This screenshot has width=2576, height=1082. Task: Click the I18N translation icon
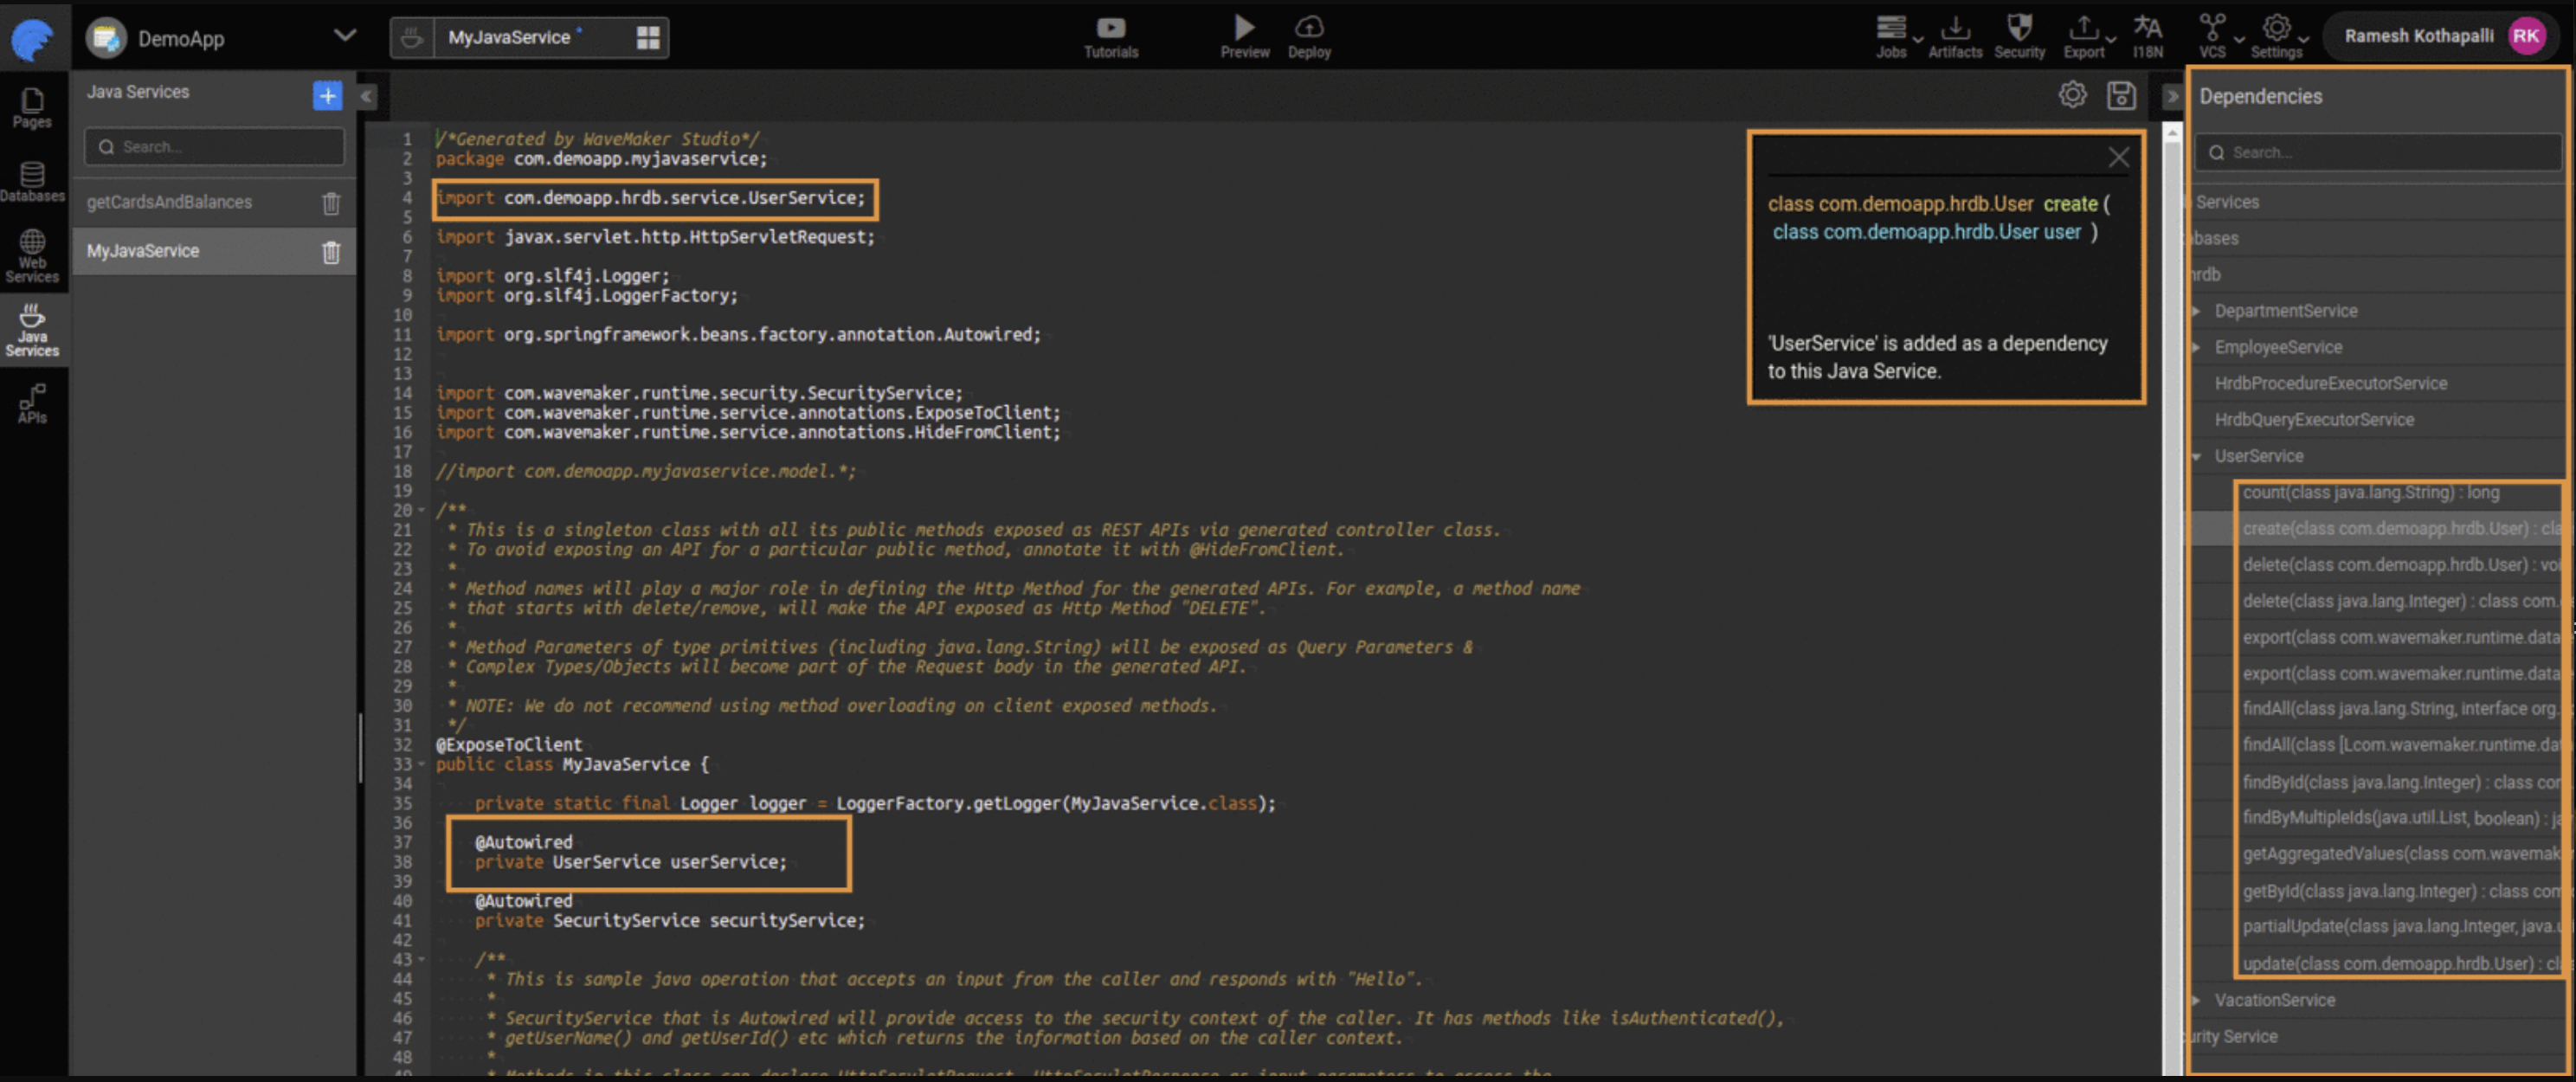click(2147, 28)
